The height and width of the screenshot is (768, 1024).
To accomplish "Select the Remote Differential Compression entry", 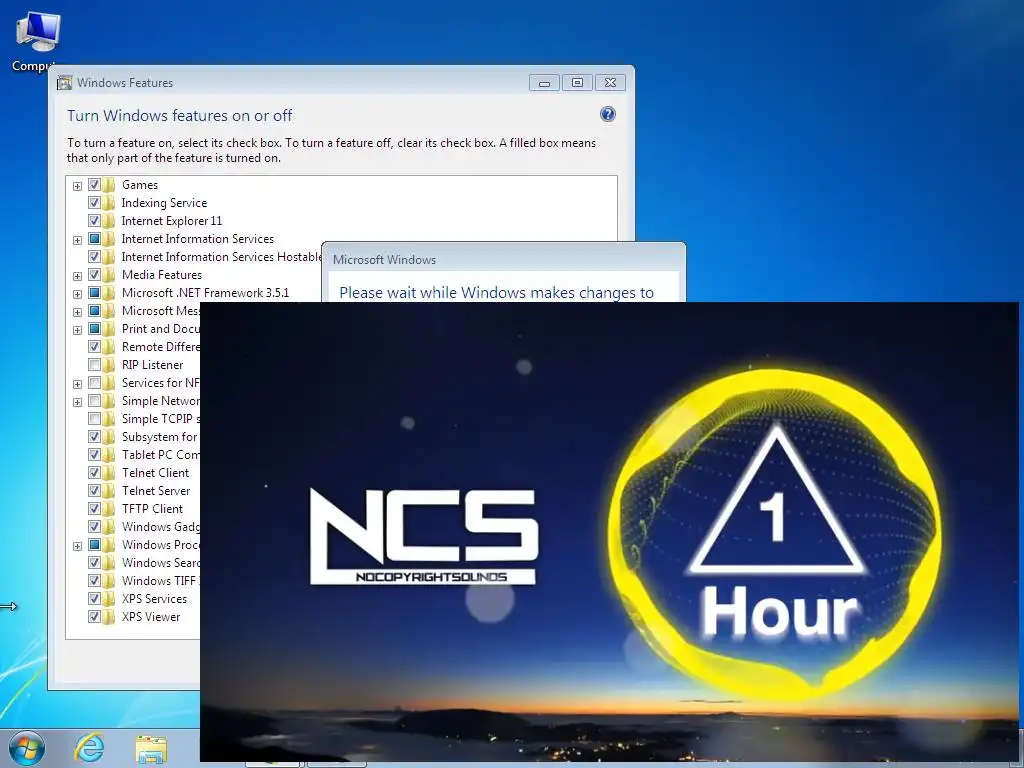I will pos(160,347).
